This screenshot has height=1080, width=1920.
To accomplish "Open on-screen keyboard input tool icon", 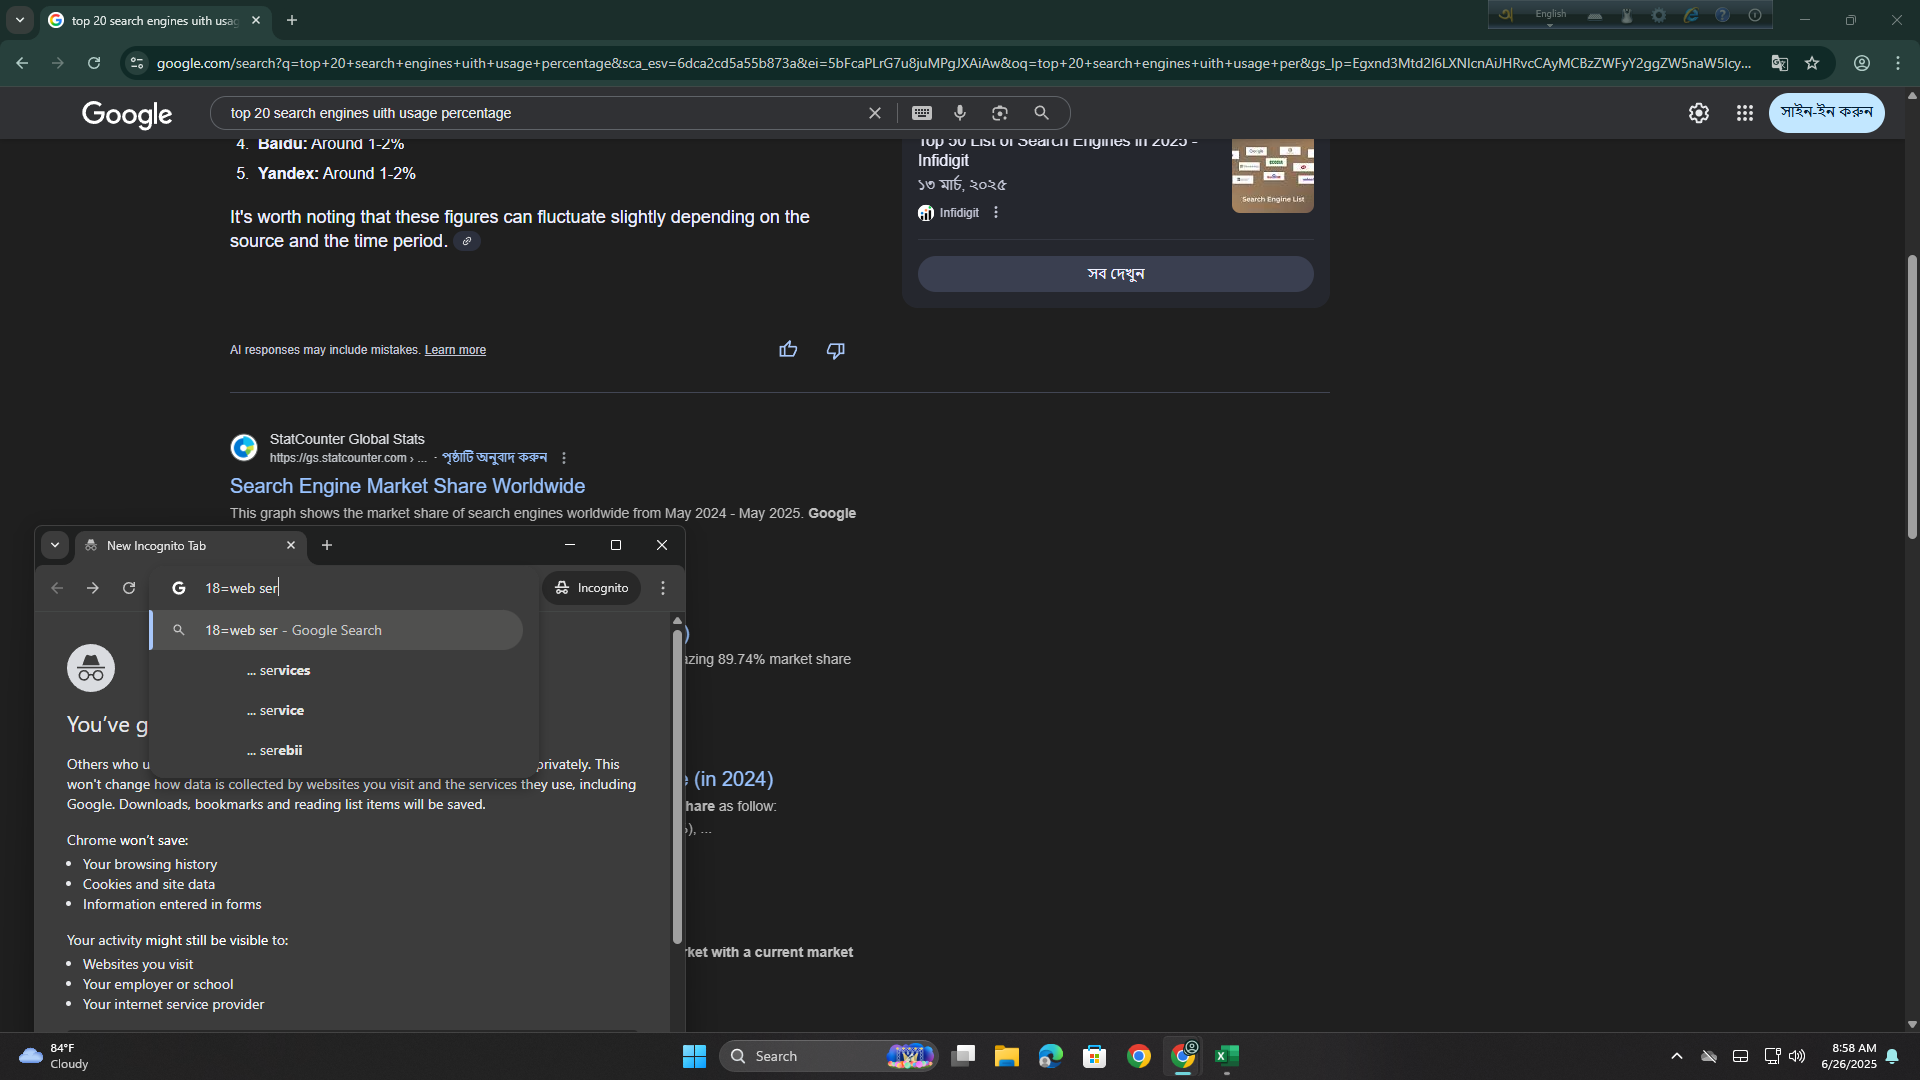I will pos(922,113).
